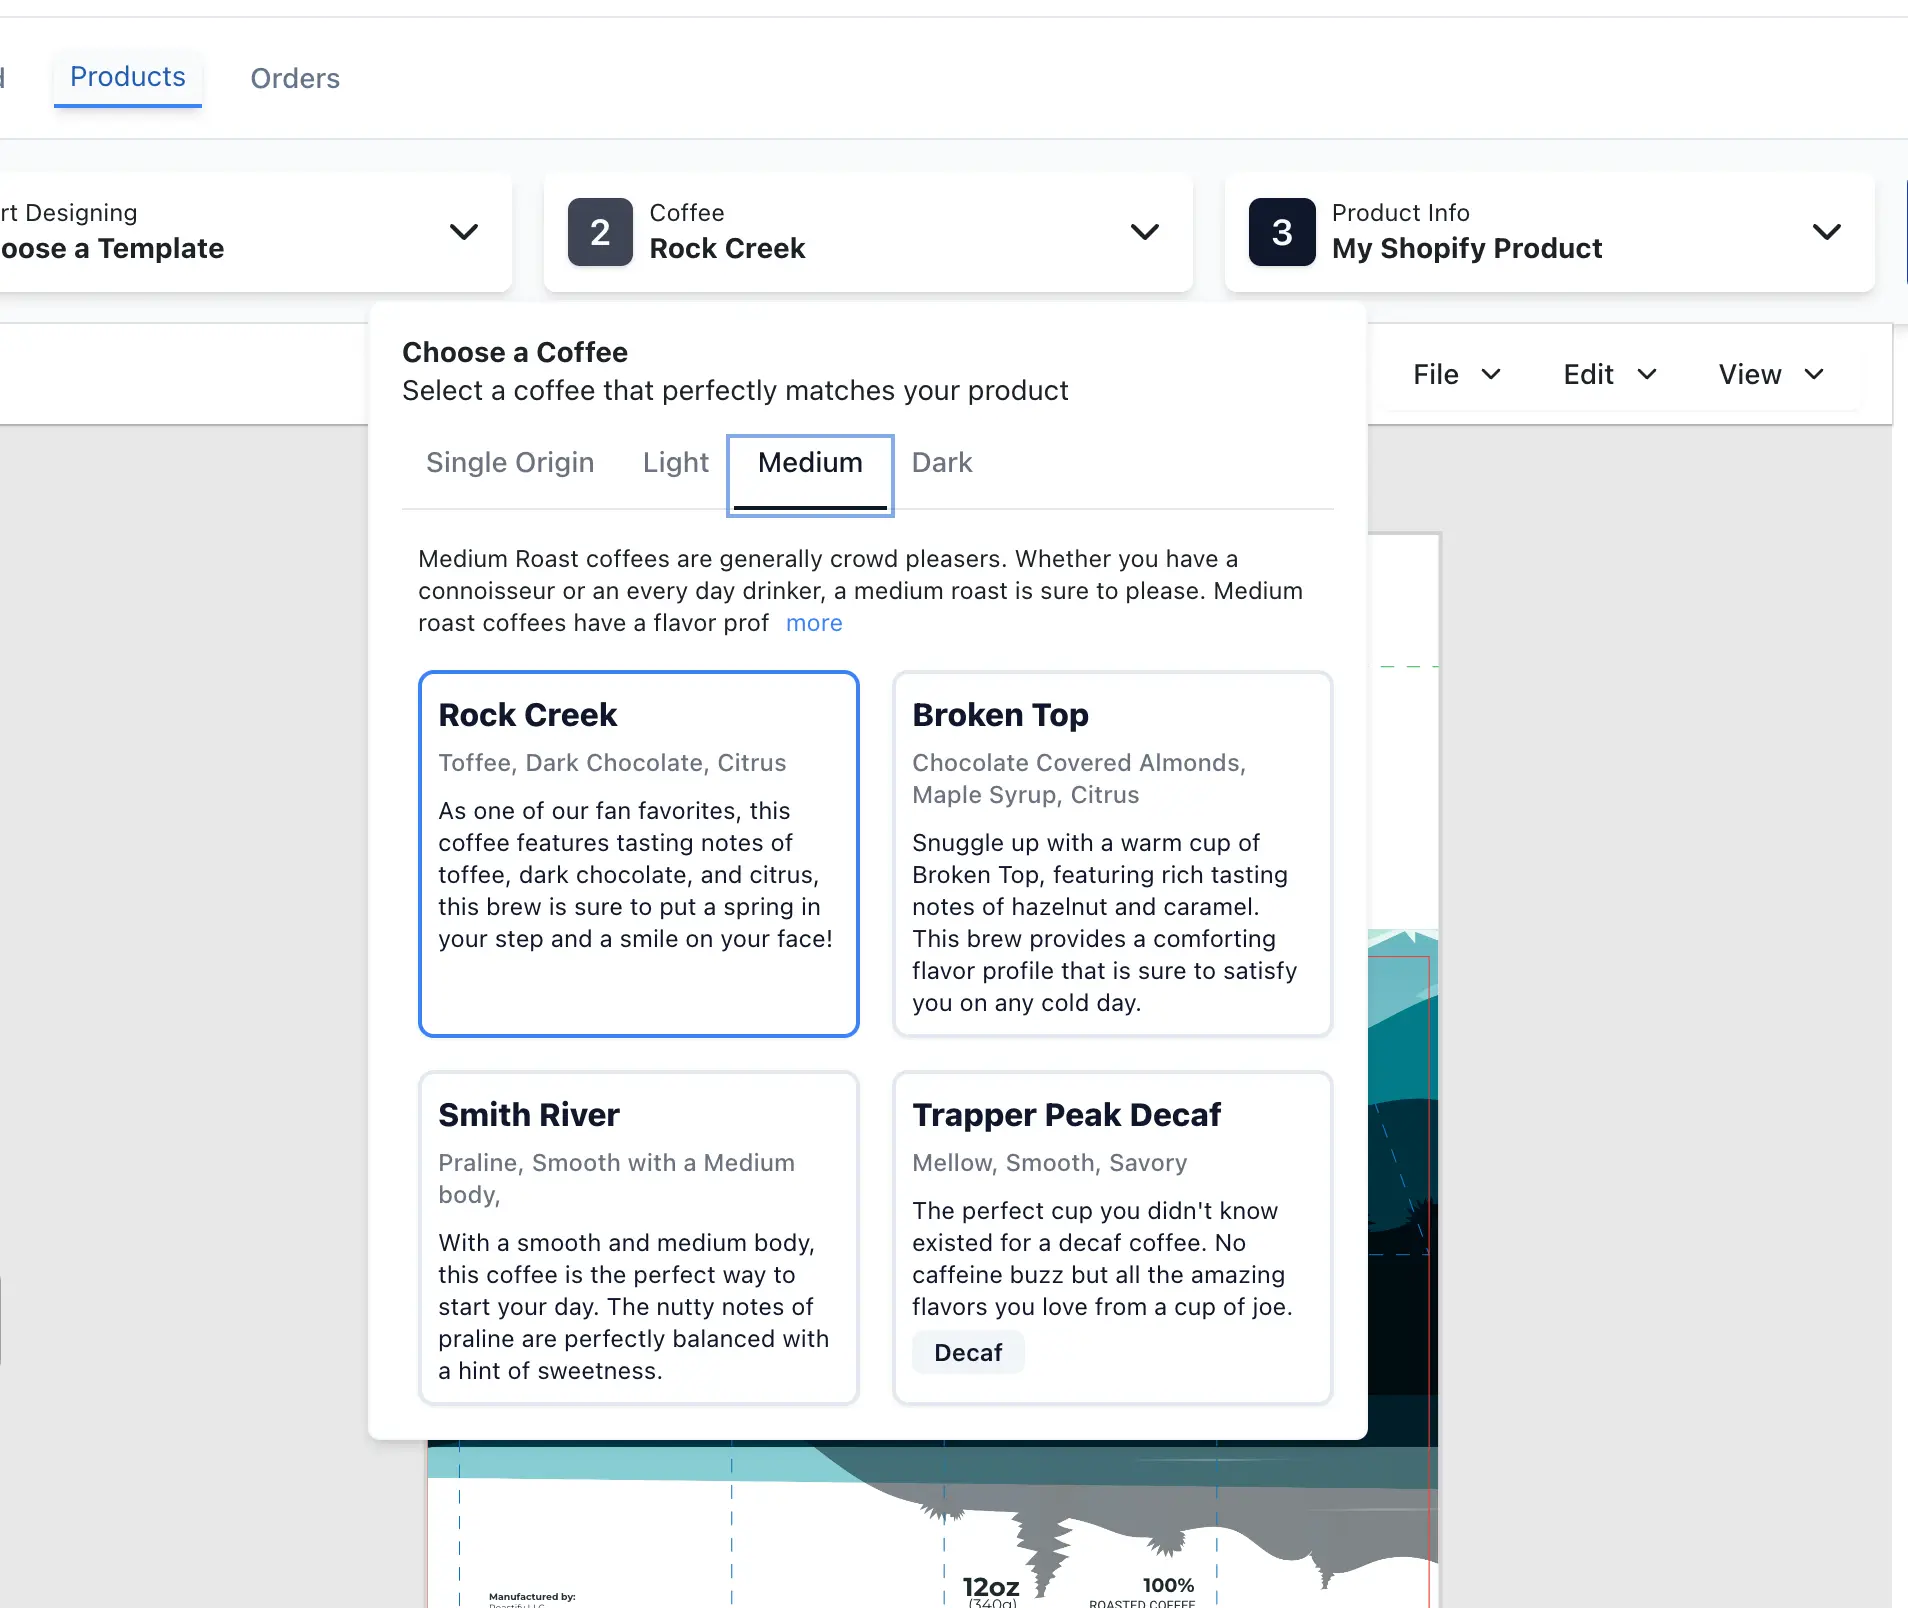
Task: Open the View menu dropdown
Action: (1770, 374)
